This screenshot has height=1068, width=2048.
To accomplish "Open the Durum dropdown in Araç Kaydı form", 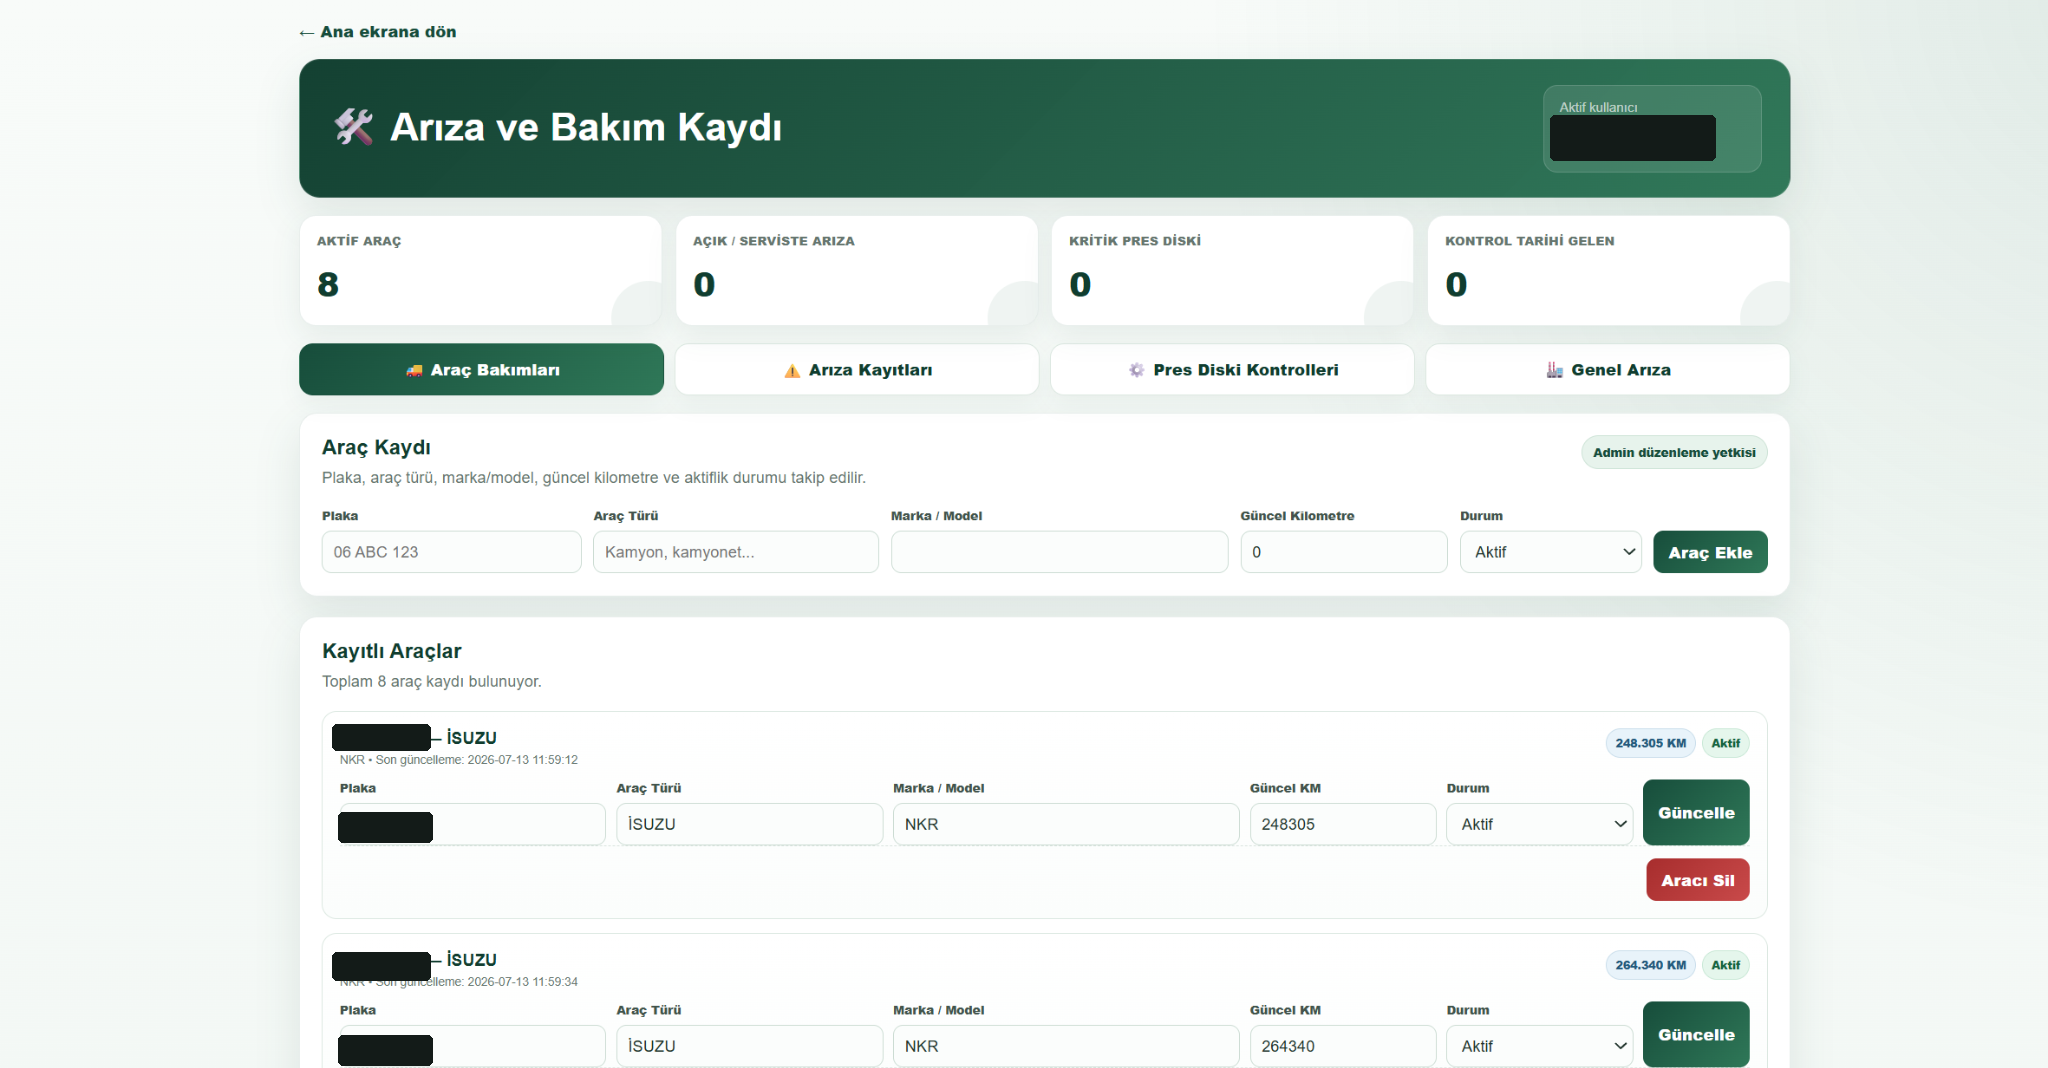I will [x=1551, y=552].
